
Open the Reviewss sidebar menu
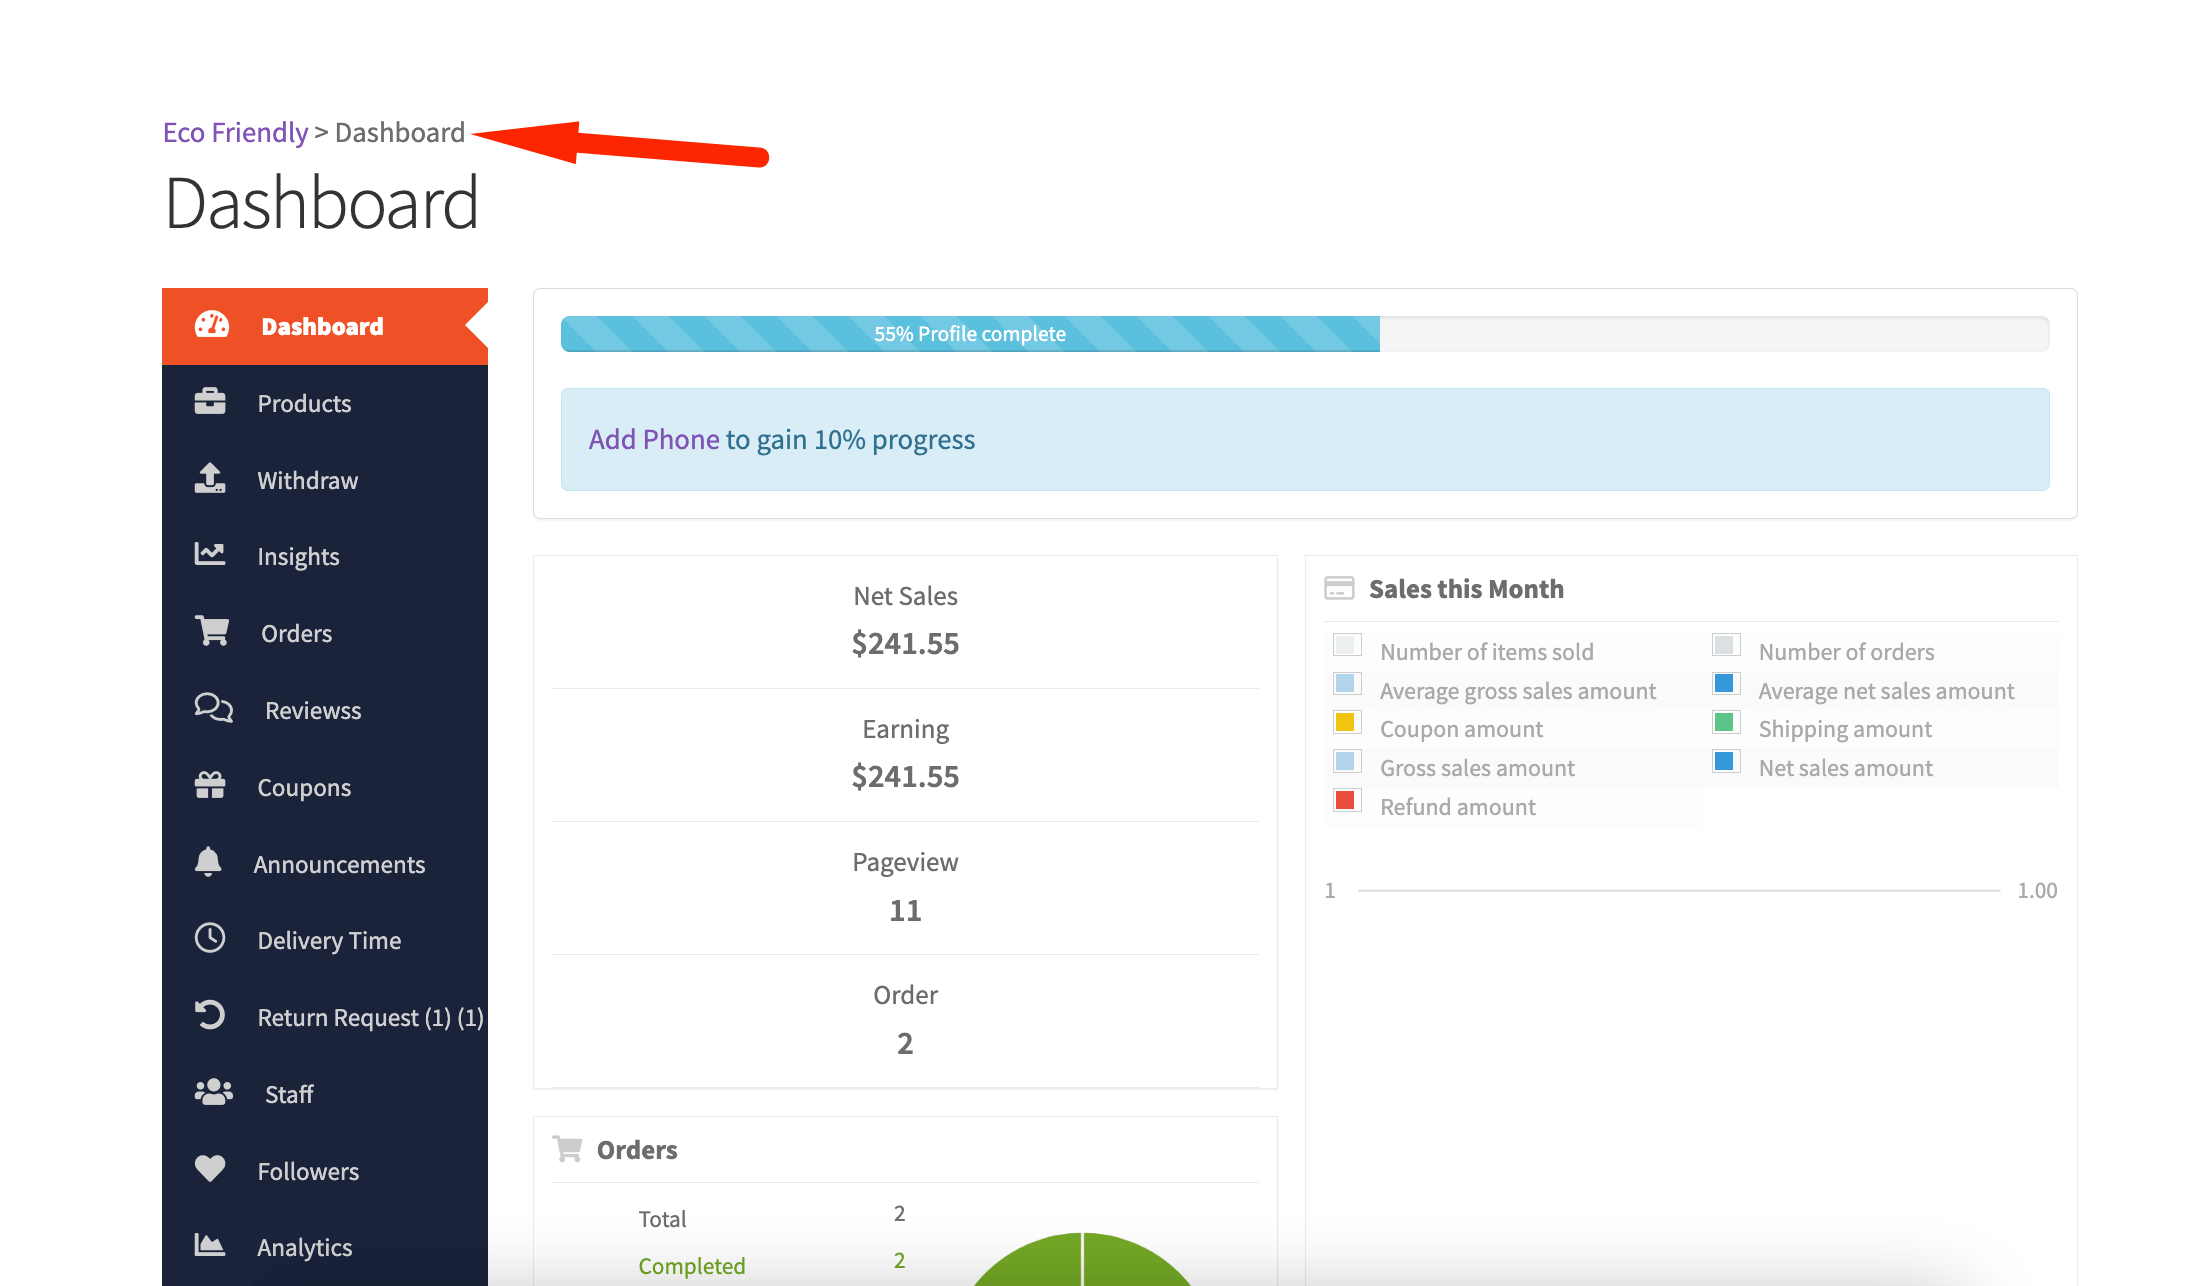point(325,710)
